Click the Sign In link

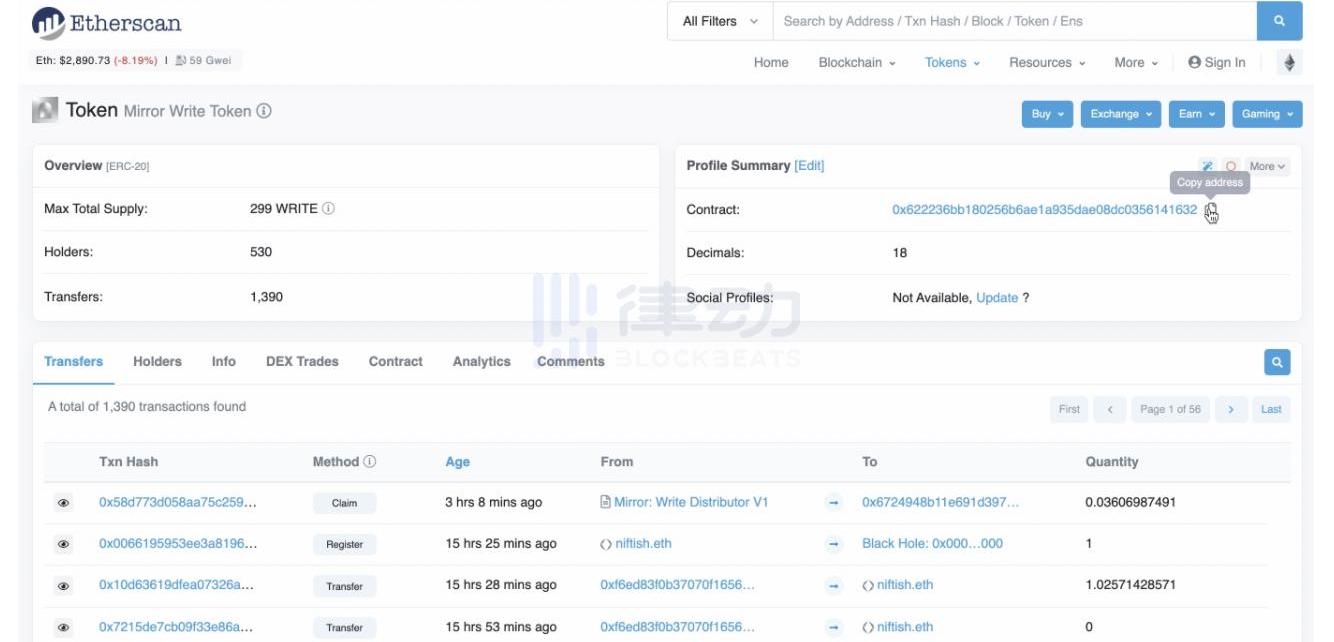coord(1217,62)
